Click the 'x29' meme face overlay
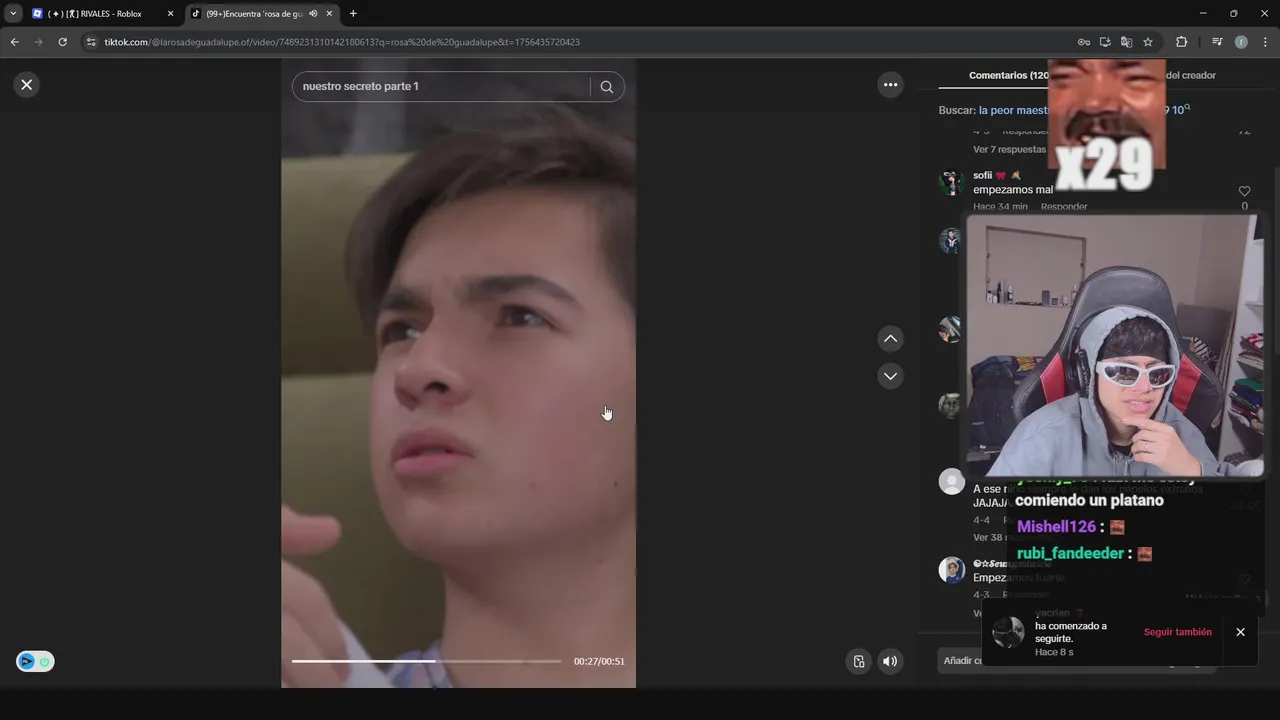 point(1106,125)
